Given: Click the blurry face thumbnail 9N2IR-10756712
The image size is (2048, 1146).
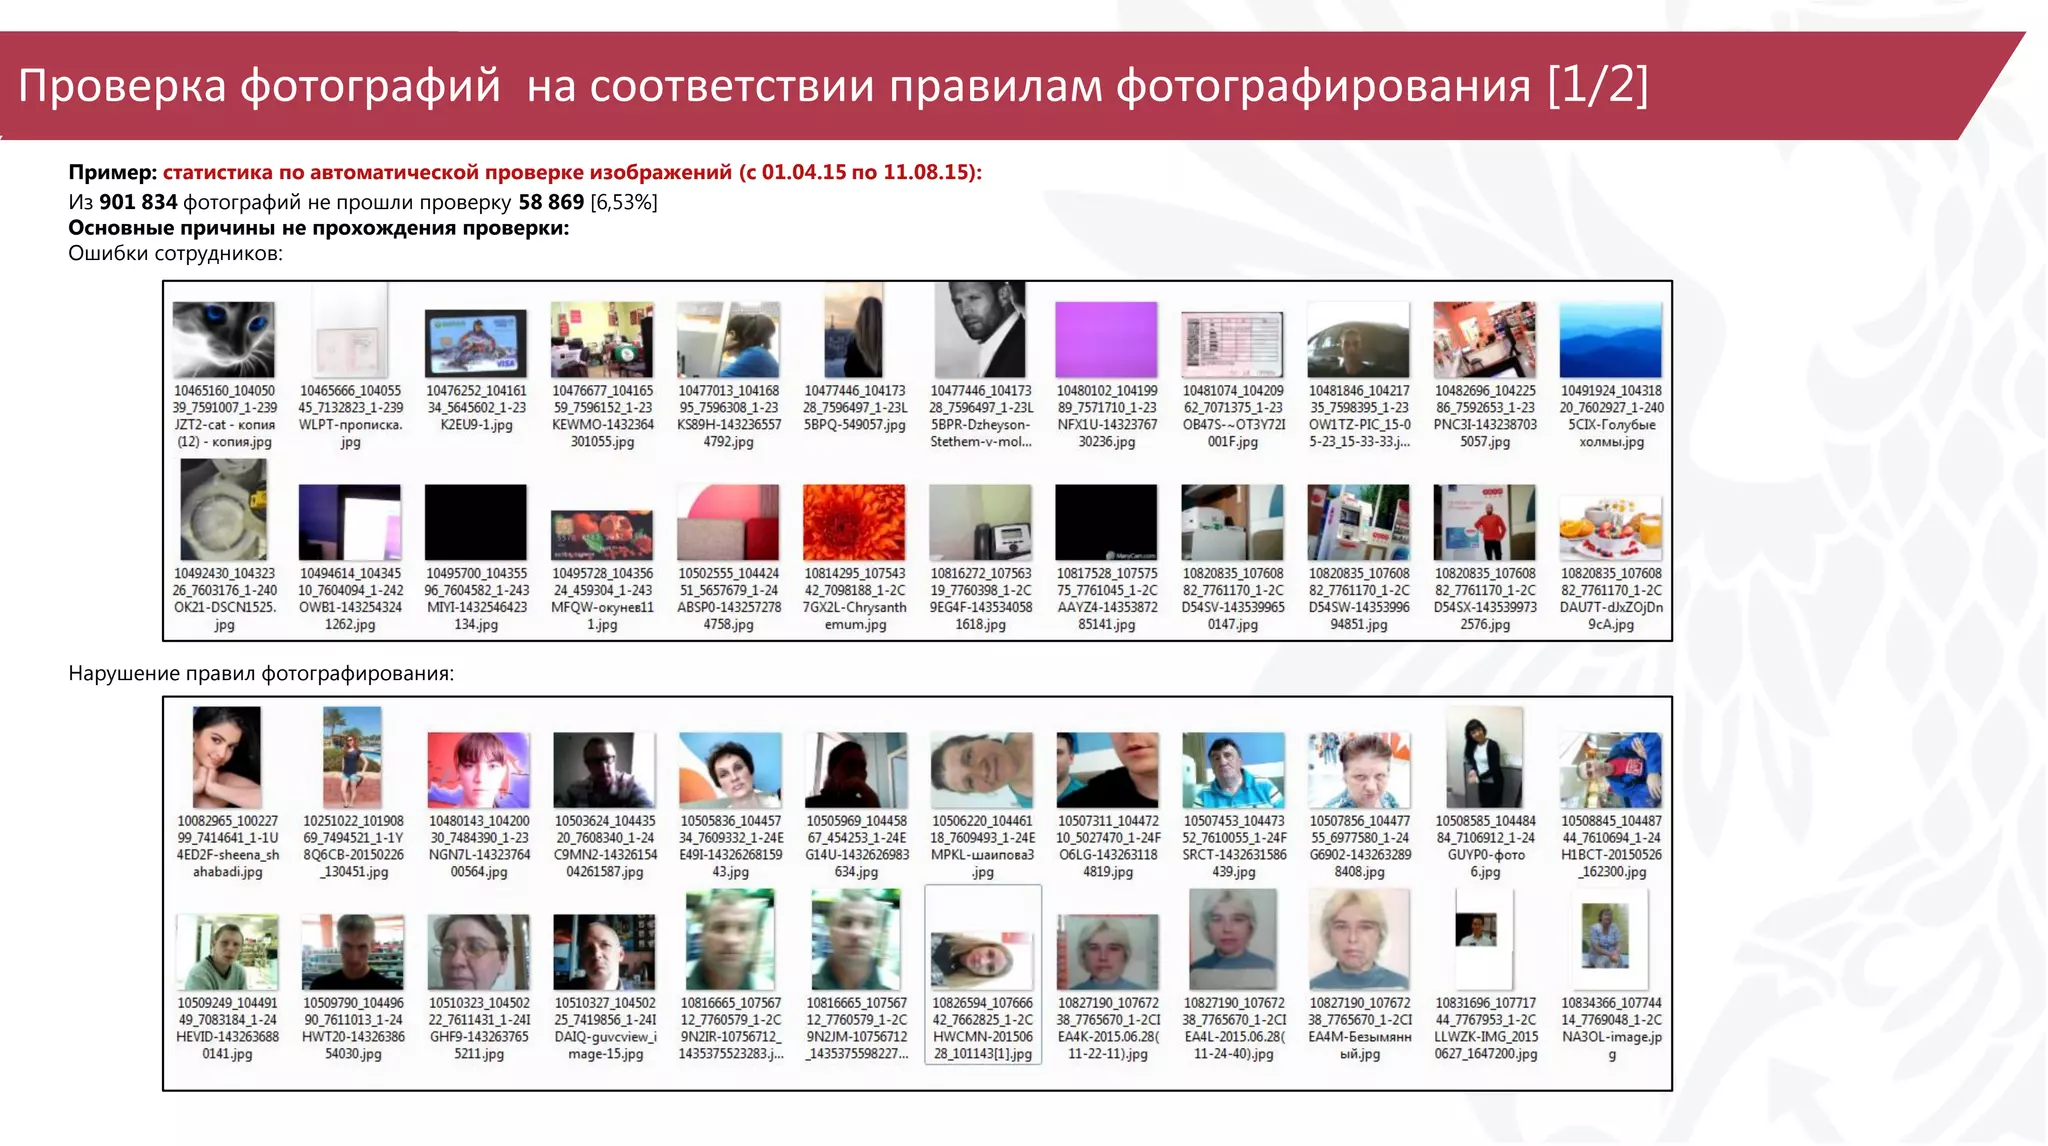Looking at the screenshot, I should 731,938.
